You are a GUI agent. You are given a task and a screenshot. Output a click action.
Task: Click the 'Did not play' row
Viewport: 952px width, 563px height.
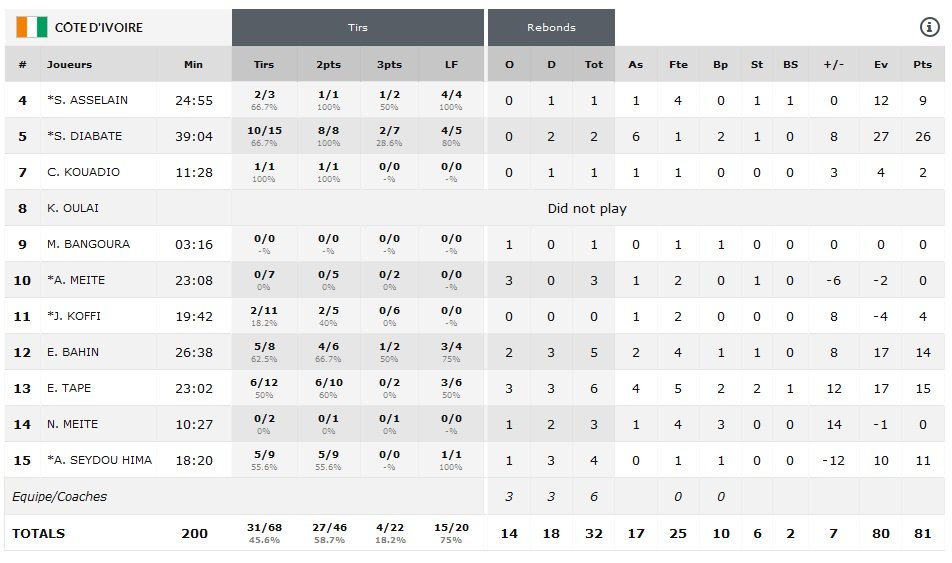(587, 208)
